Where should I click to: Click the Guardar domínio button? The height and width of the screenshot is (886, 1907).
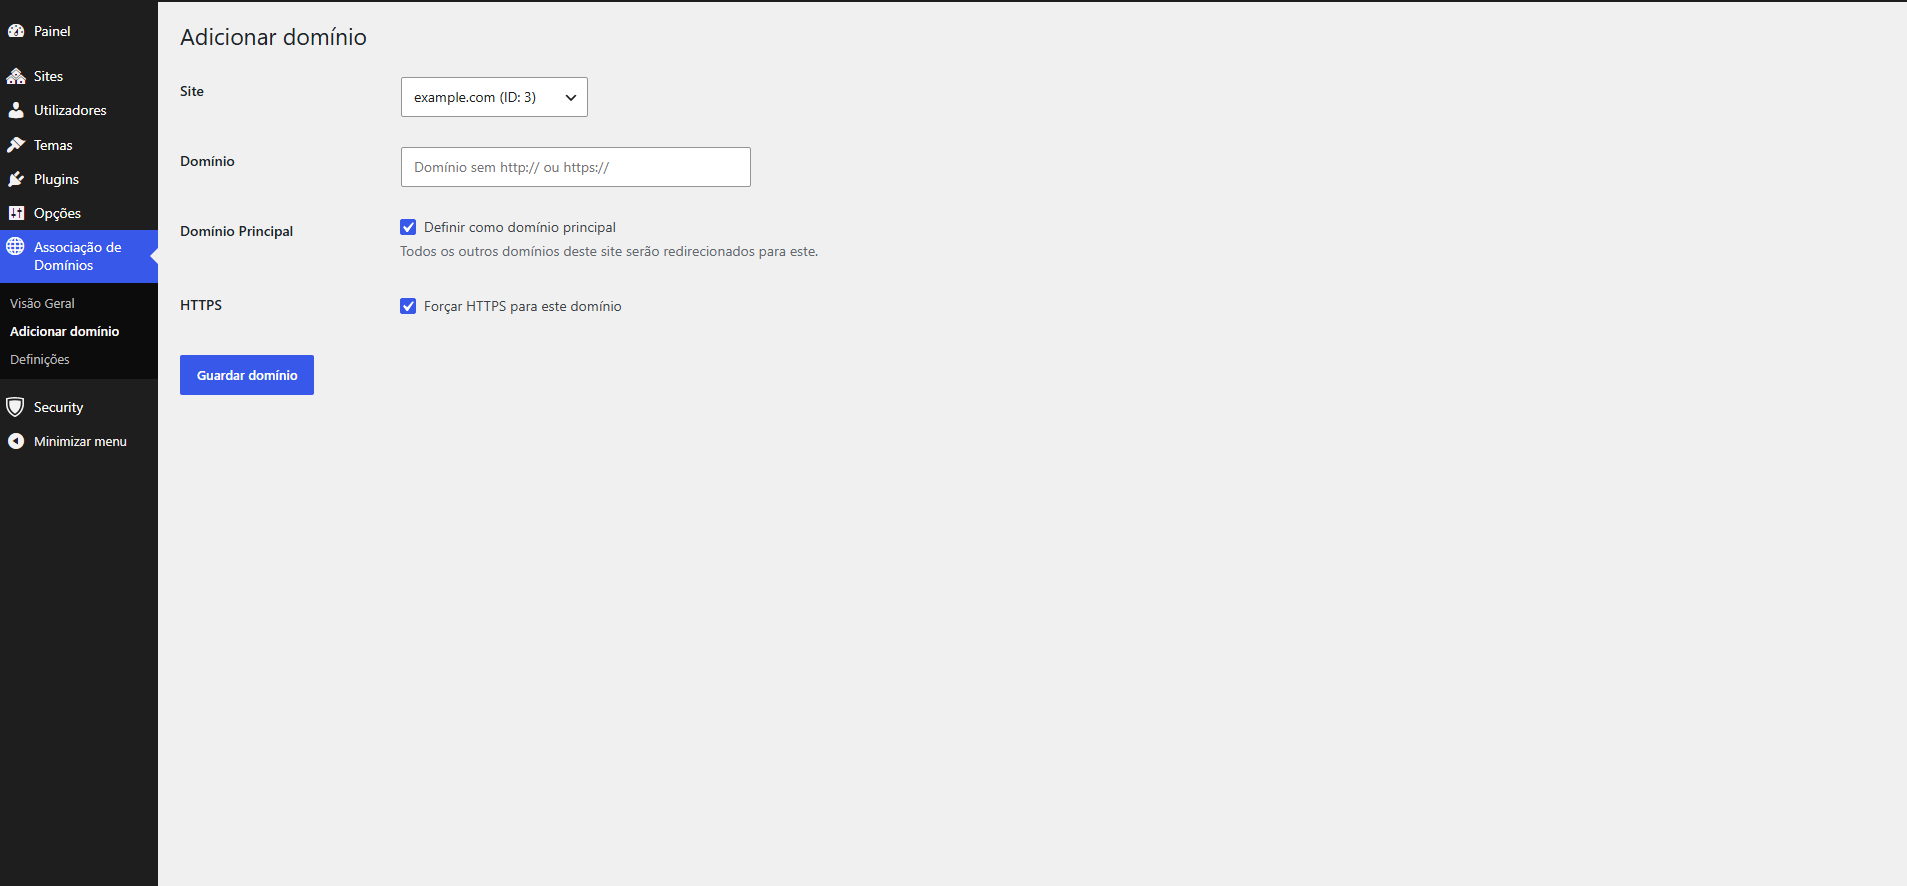coord(247,375)
